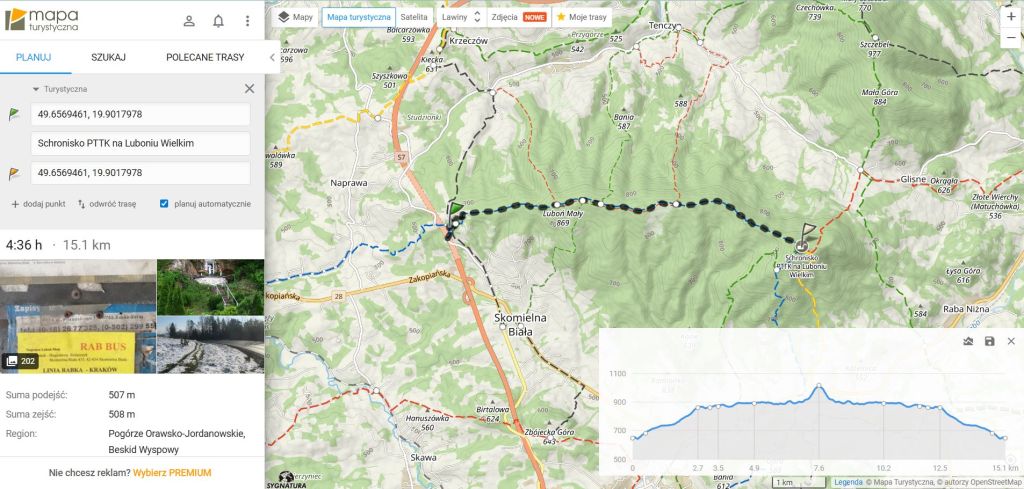This screenshot has width=1024, height=489.
Task: Zoom in the map with plus button
Action: coord(1012,17)
